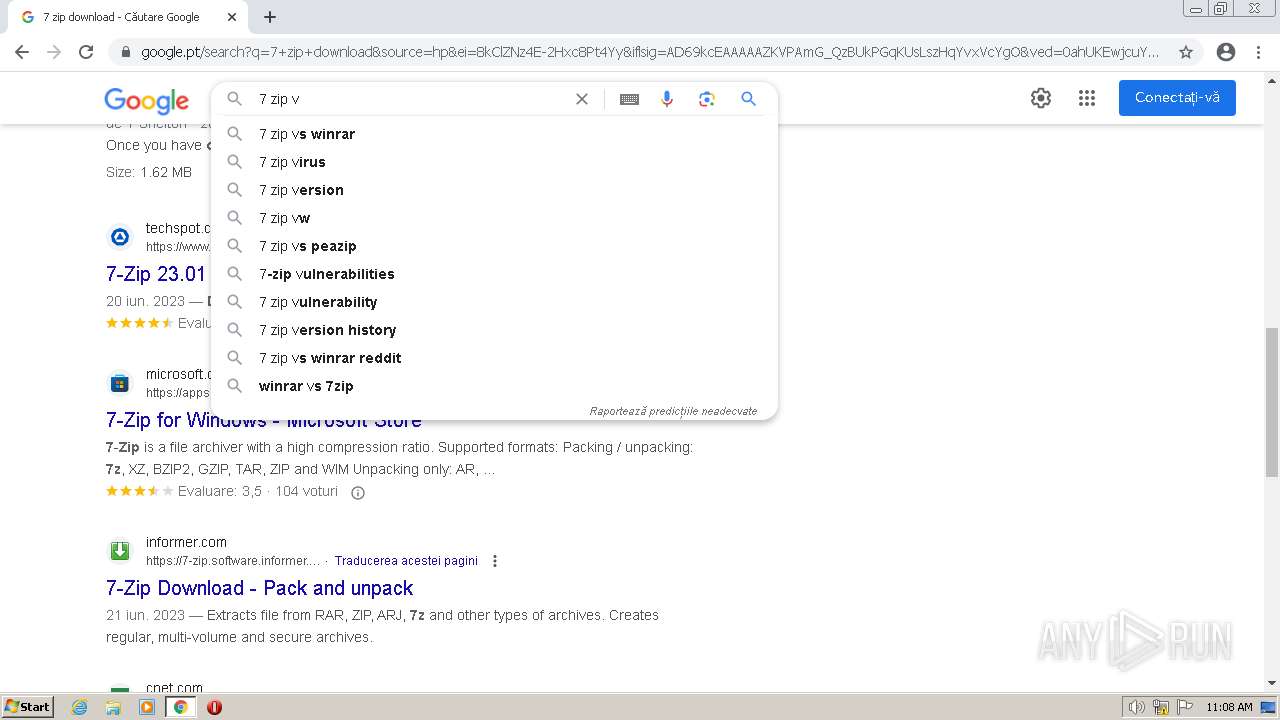This screenshot has width=1280, height=720.
Task: Click the address bar URL
Action: pos(650,52)
